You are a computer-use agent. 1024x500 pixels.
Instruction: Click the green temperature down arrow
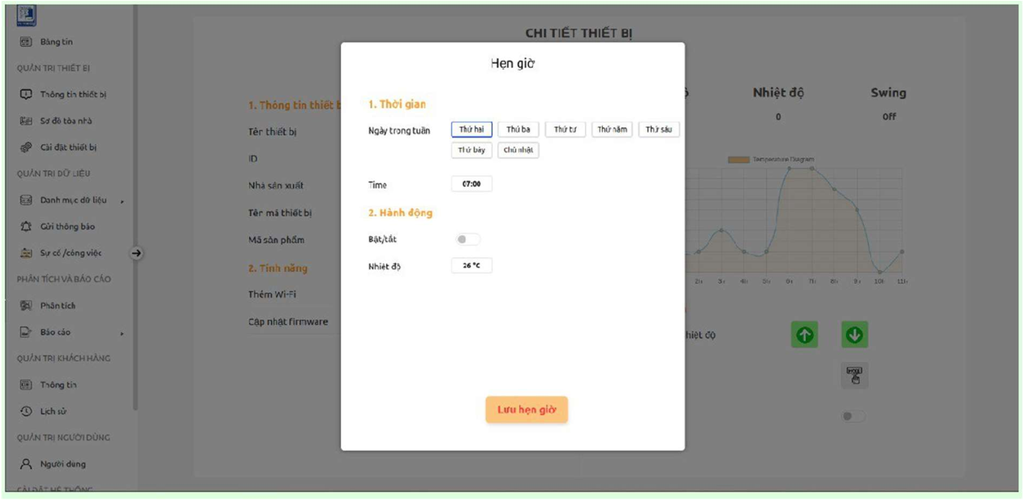854,335
